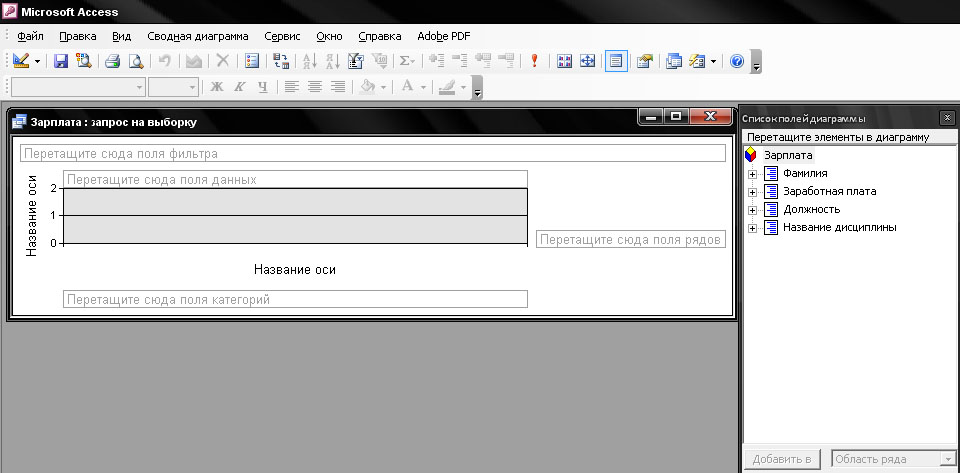Viewport: 960px width, 473px height.
Task: Expand the Название дисциплины field
Action: [x=752, y=228]
